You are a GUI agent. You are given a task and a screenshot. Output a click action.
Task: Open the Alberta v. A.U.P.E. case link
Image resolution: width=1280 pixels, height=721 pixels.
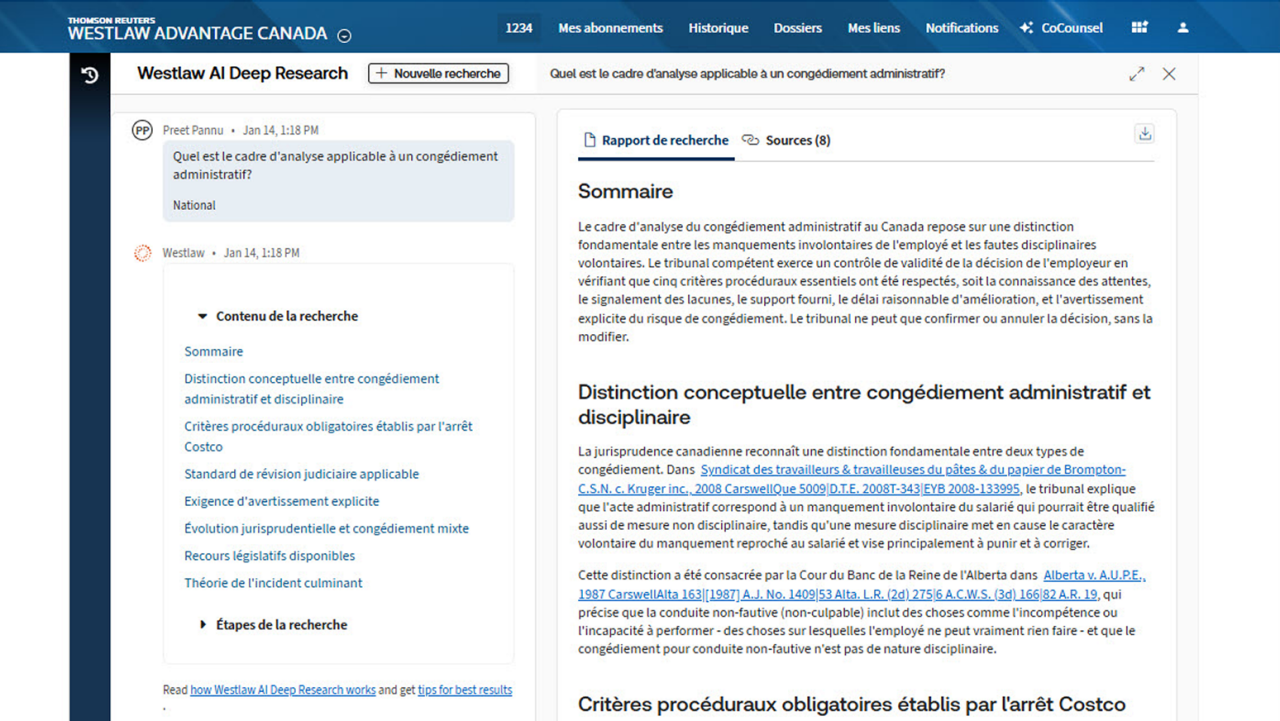tap(1094, 576)
